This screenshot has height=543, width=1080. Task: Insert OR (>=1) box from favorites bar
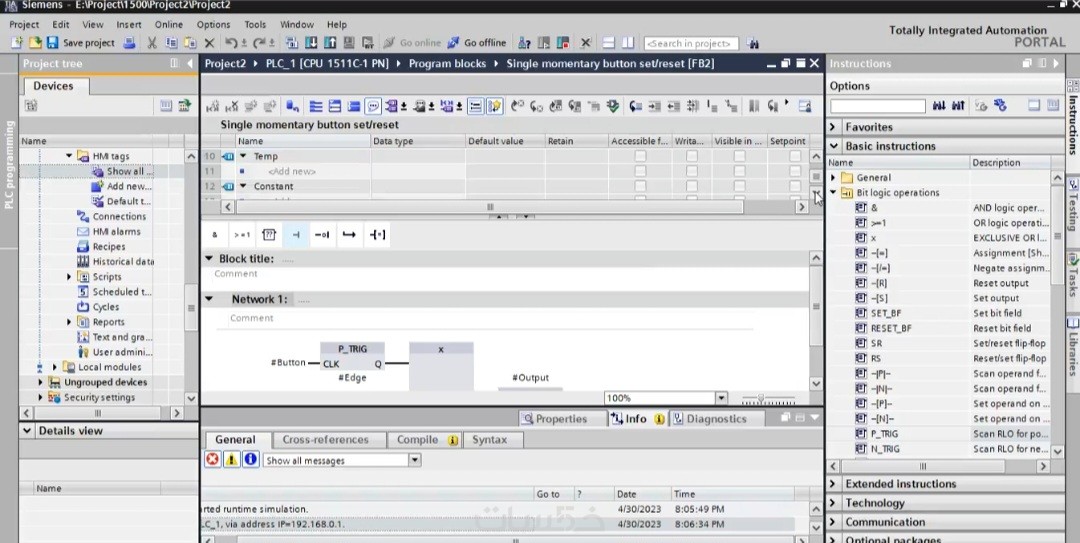tap(242, 235)
